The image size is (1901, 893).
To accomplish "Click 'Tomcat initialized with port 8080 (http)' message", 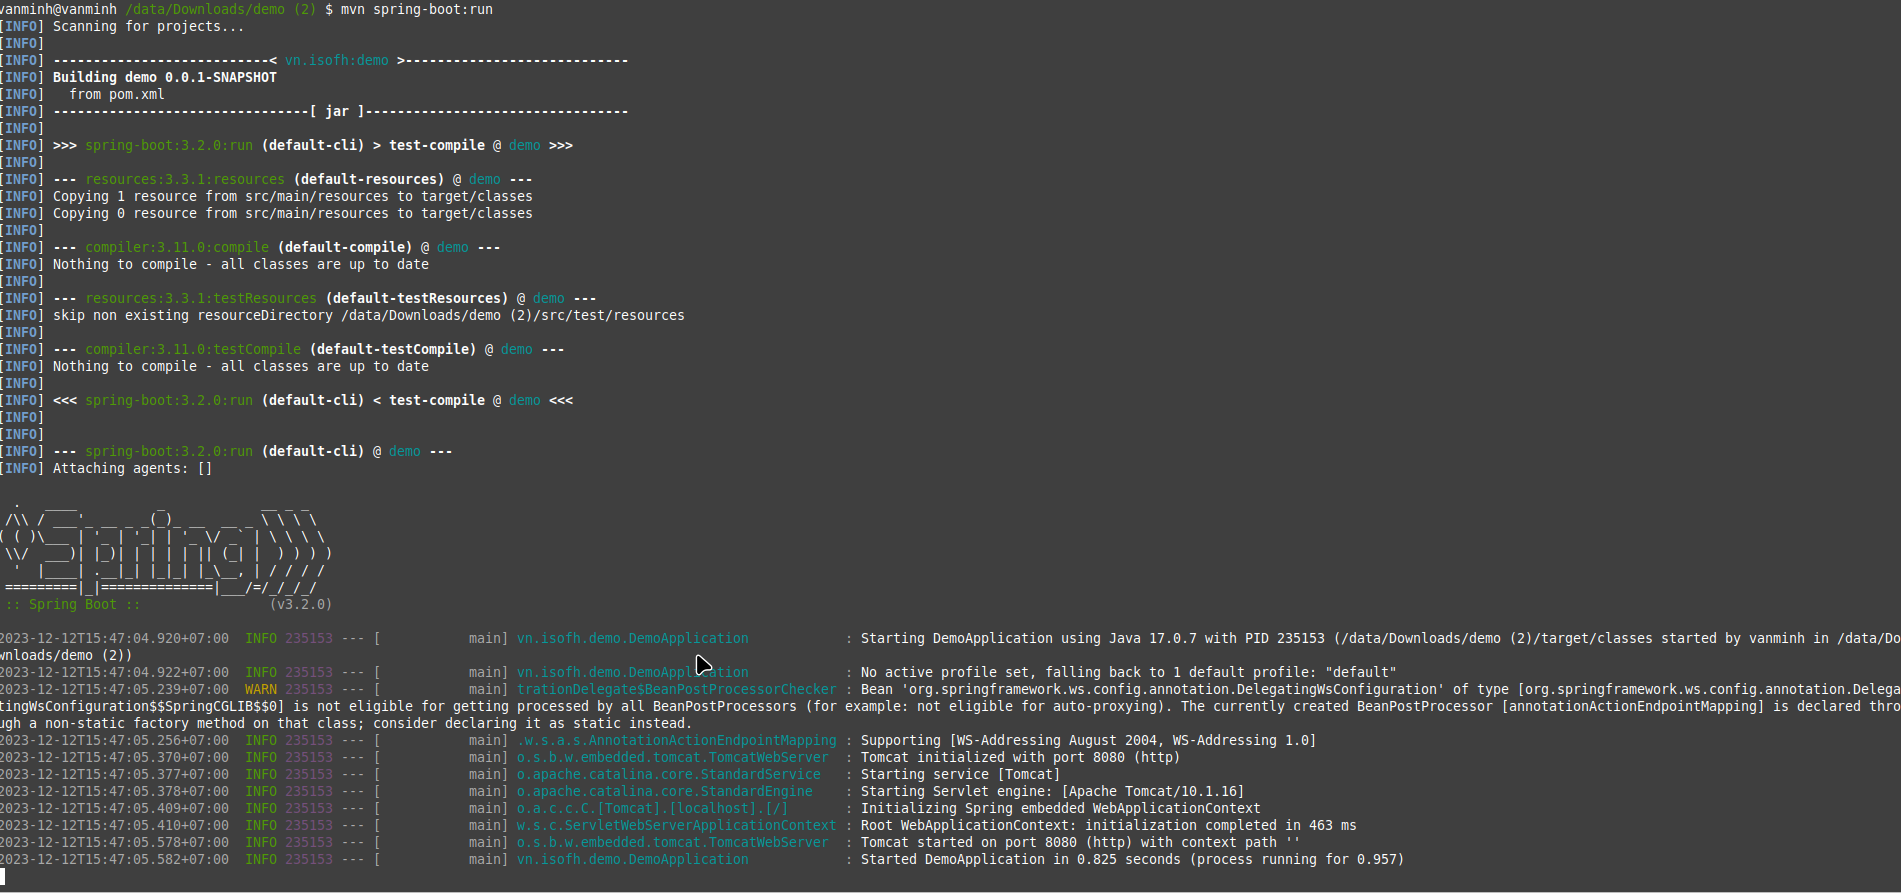I will tap(1021, 757).
